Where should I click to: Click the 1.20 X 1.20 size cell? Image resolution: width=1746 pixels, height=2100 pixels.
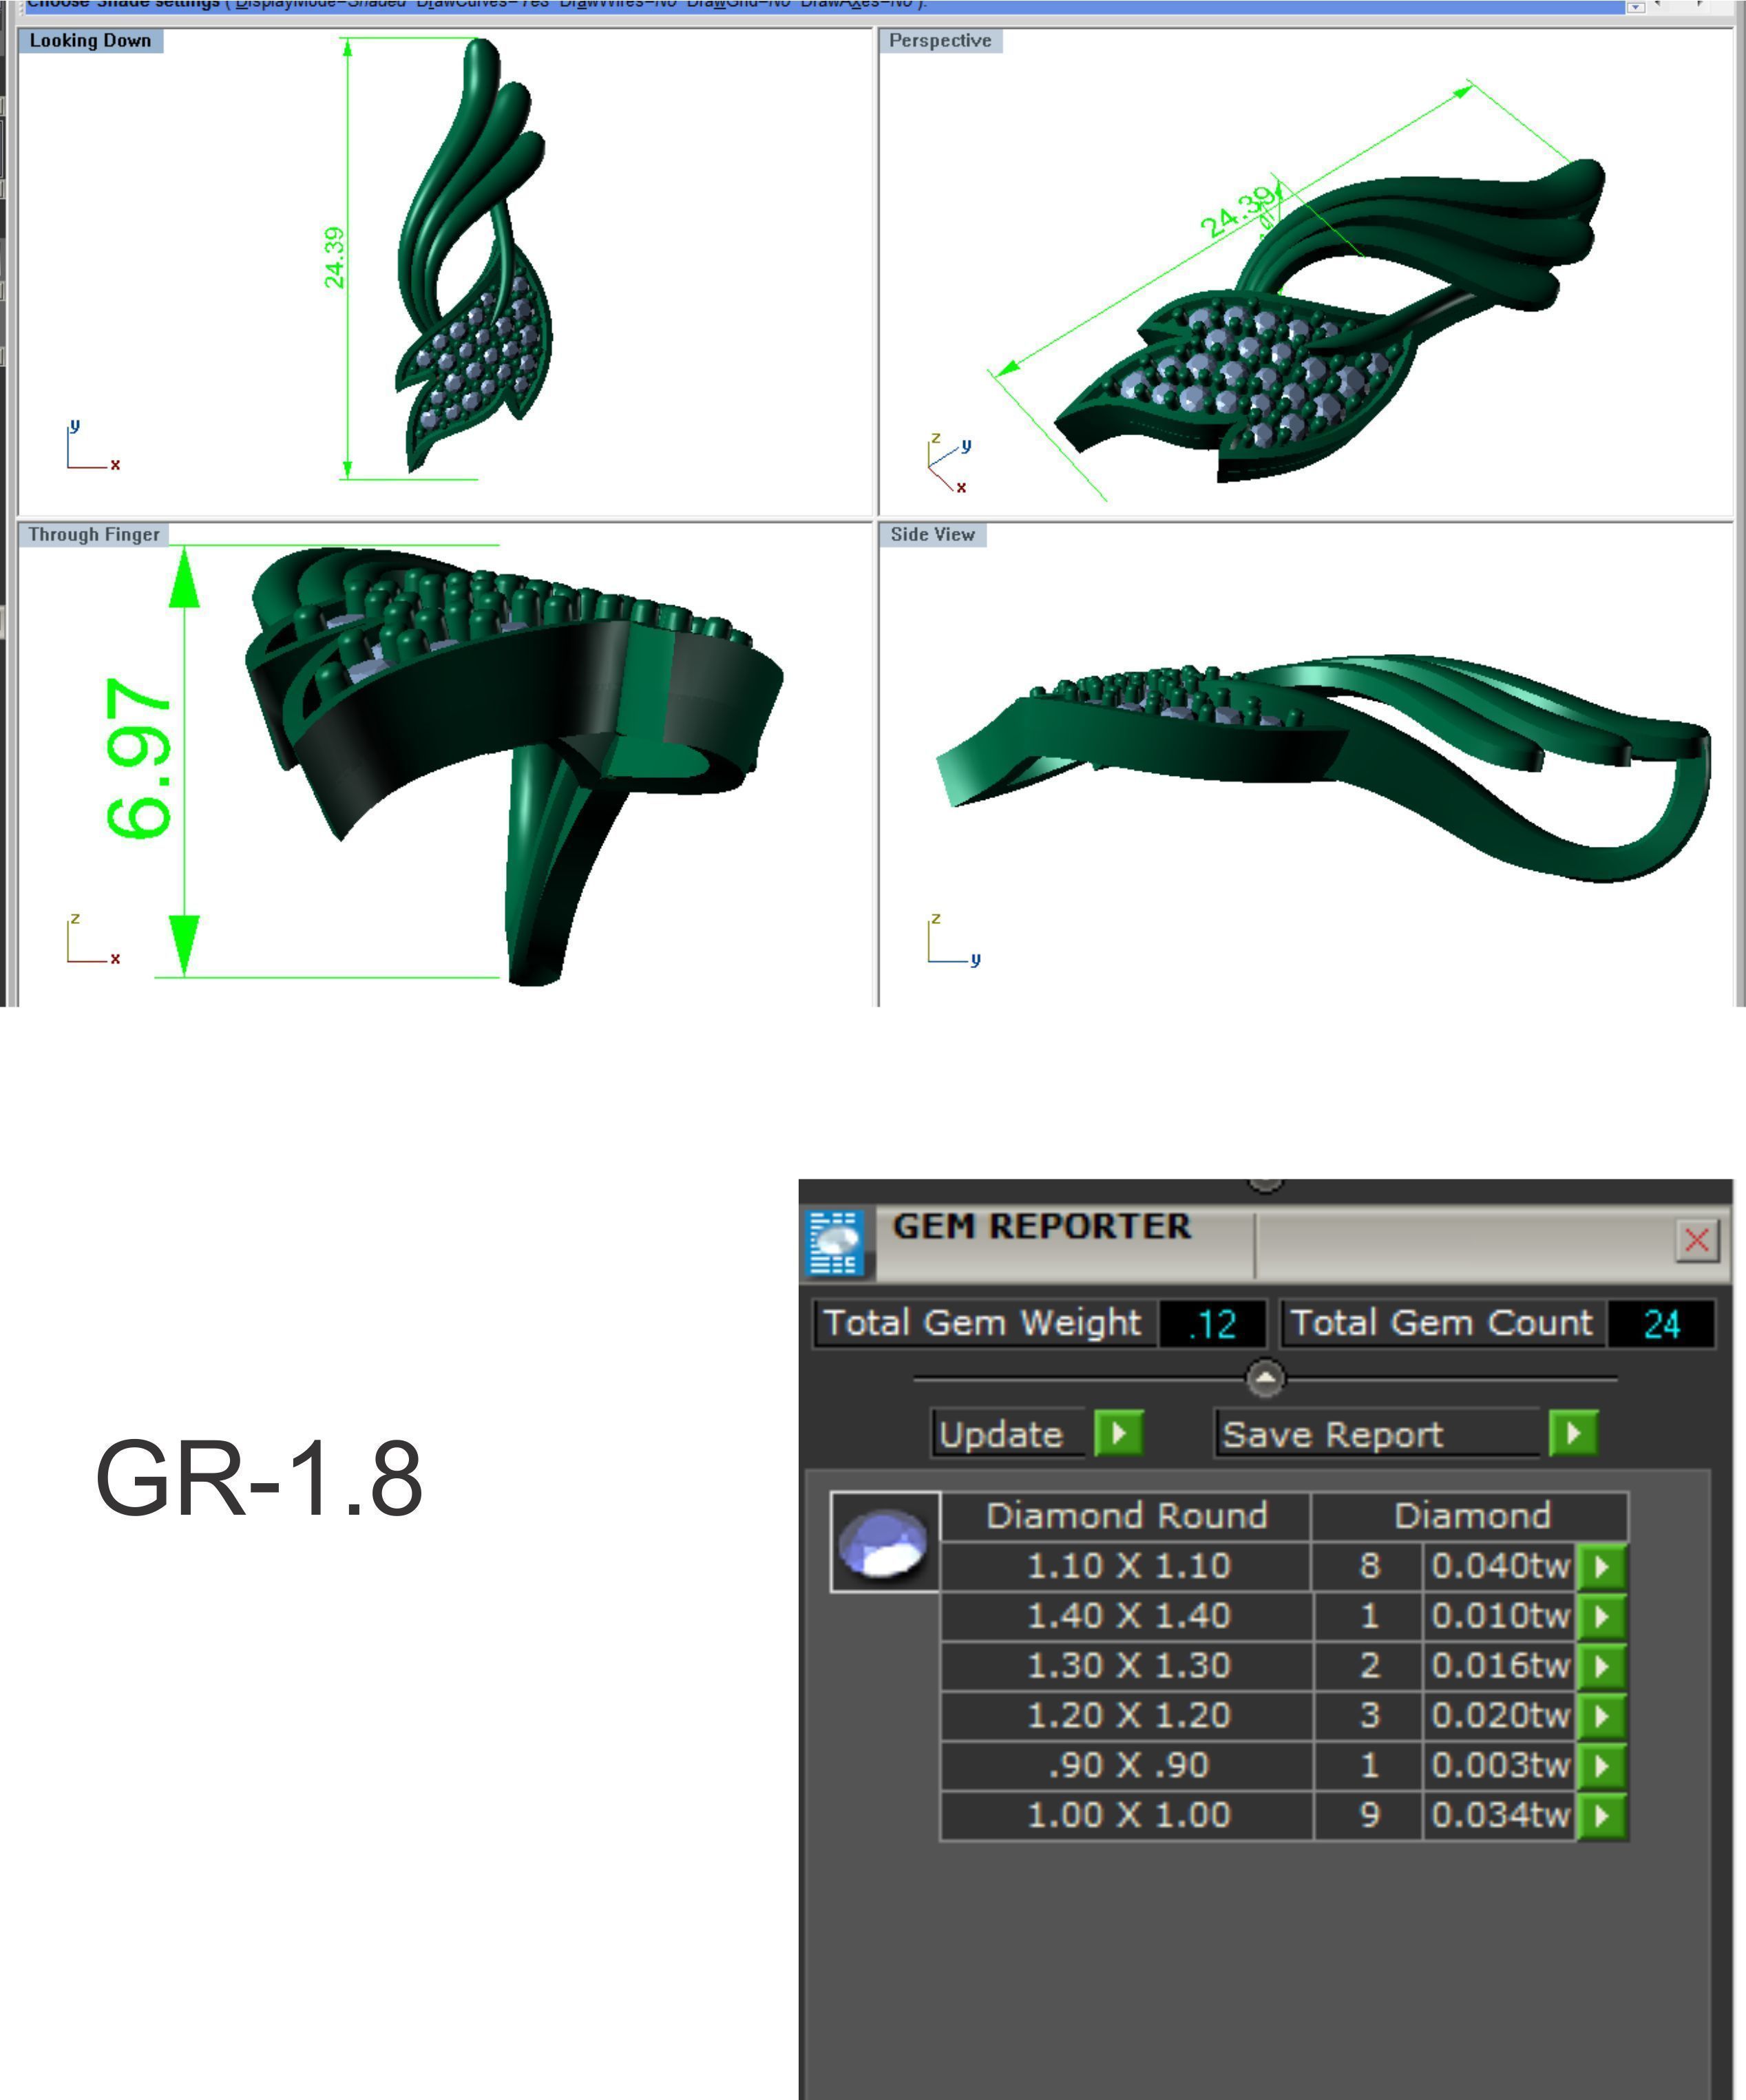pyautogui.click(x=1127, y=1716)
